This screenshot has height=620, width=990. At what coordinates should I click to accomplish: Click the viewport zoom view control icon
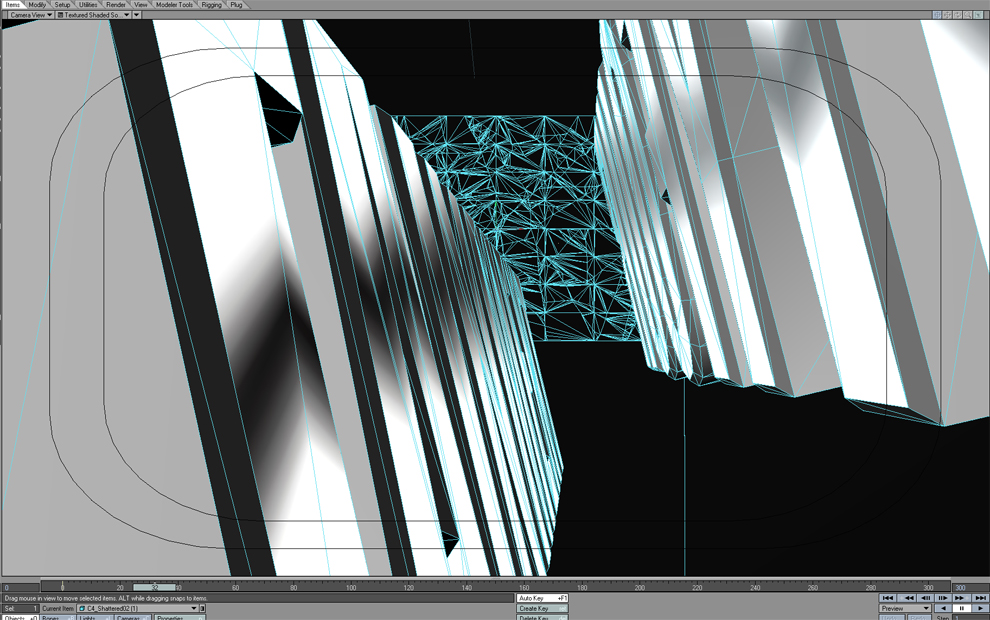(x=967, y=15)
